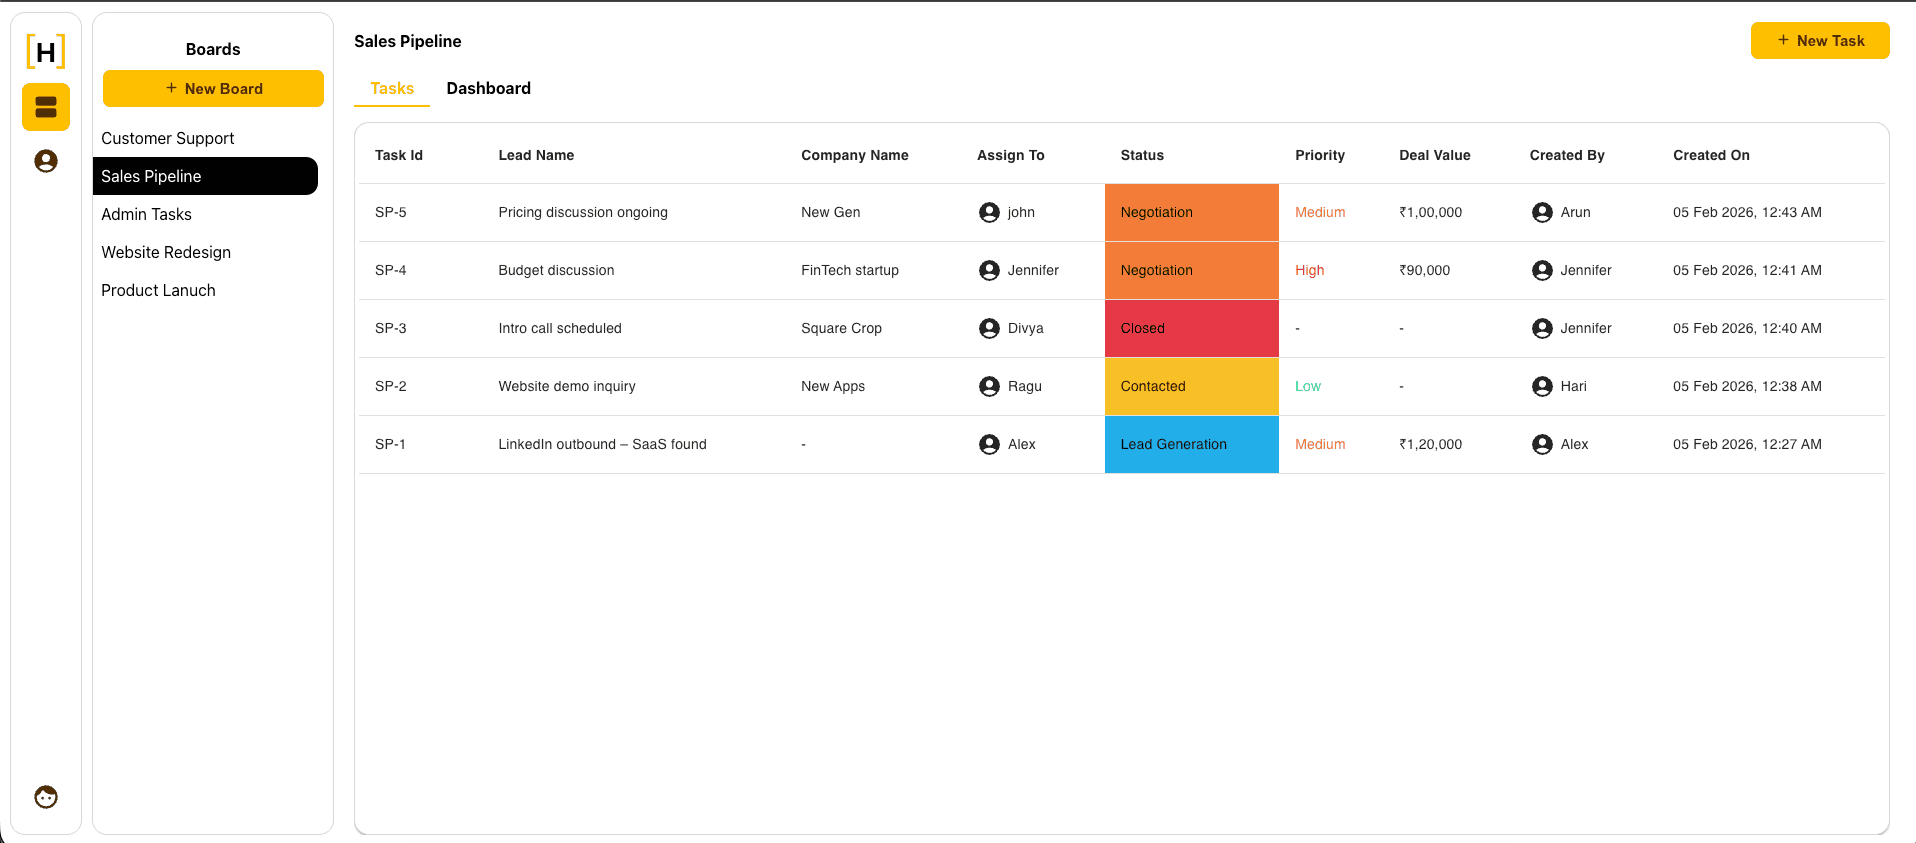Image resolution: width=1916 pixels, height=843 pixels.
Task: Click Divya's avatar icon on SP-3
Action: coord(989,328)
